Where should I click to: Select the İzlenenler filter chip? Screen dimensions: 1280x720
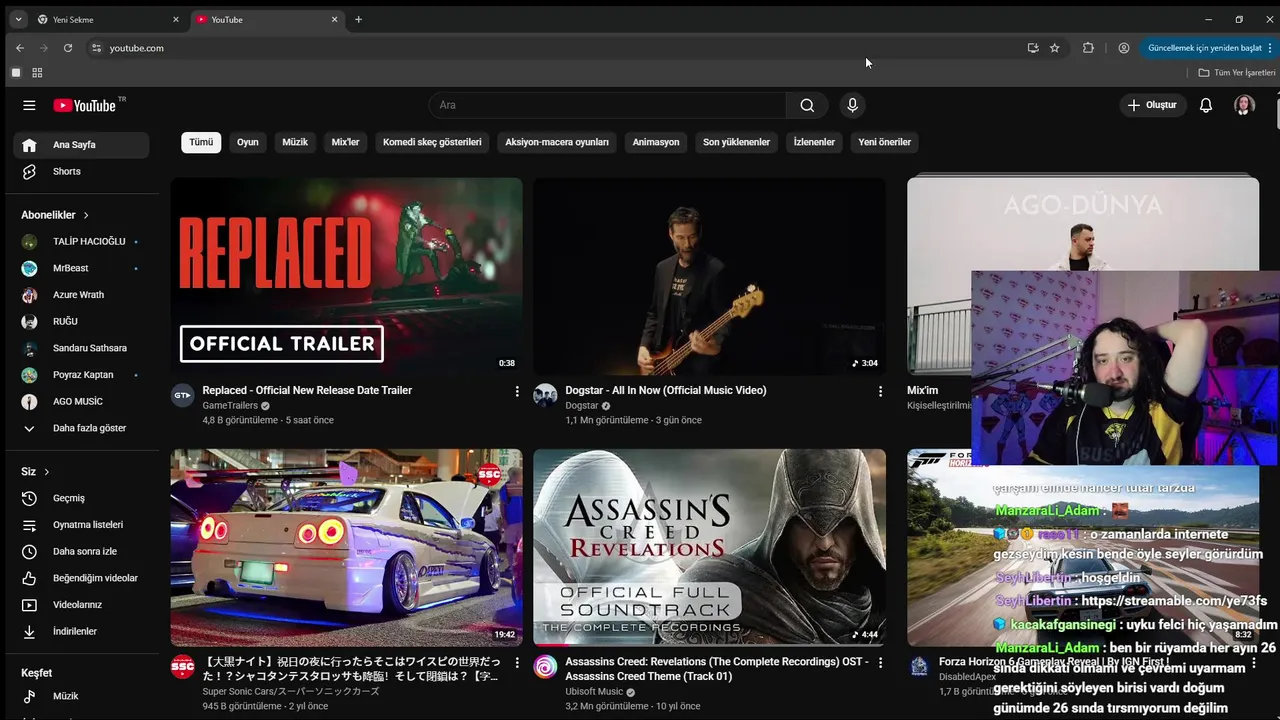(814, 142)
